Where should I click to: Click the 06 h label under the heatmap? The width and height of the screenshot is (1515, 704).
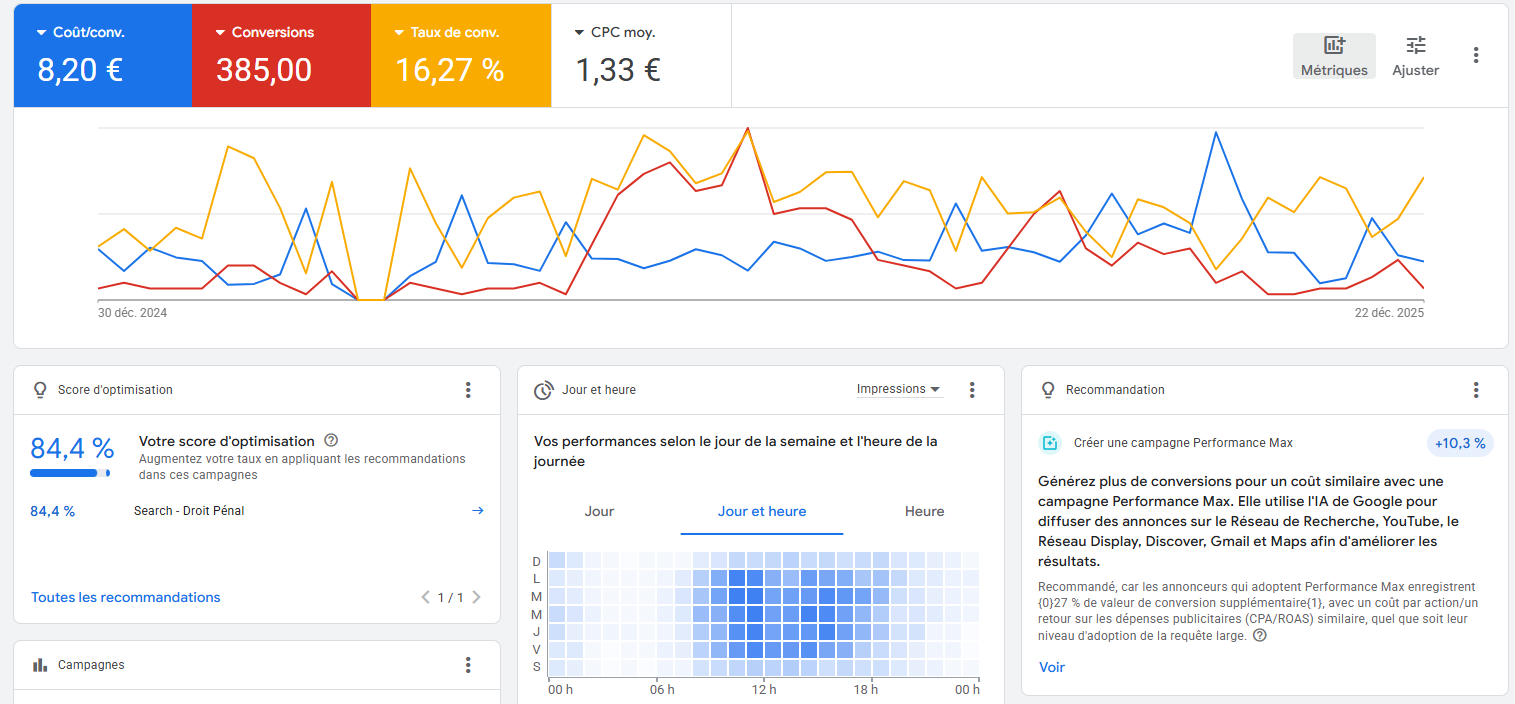pyautogui.click(x=662, y=690)
